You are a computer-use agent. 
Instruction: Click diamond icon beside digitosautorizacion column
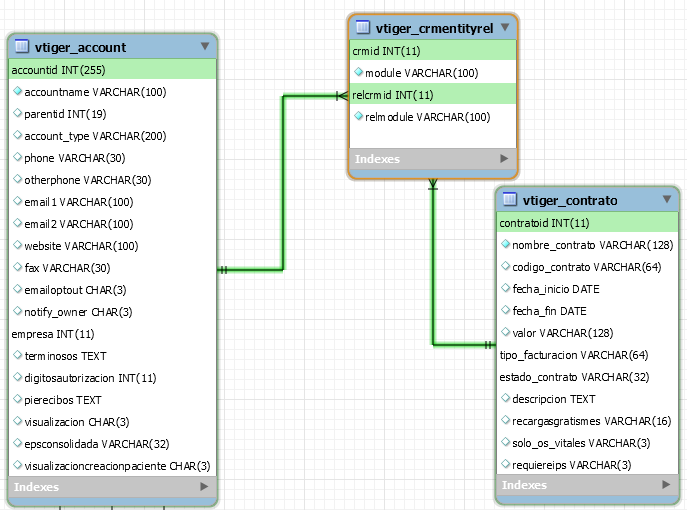[x=18, y=377]
